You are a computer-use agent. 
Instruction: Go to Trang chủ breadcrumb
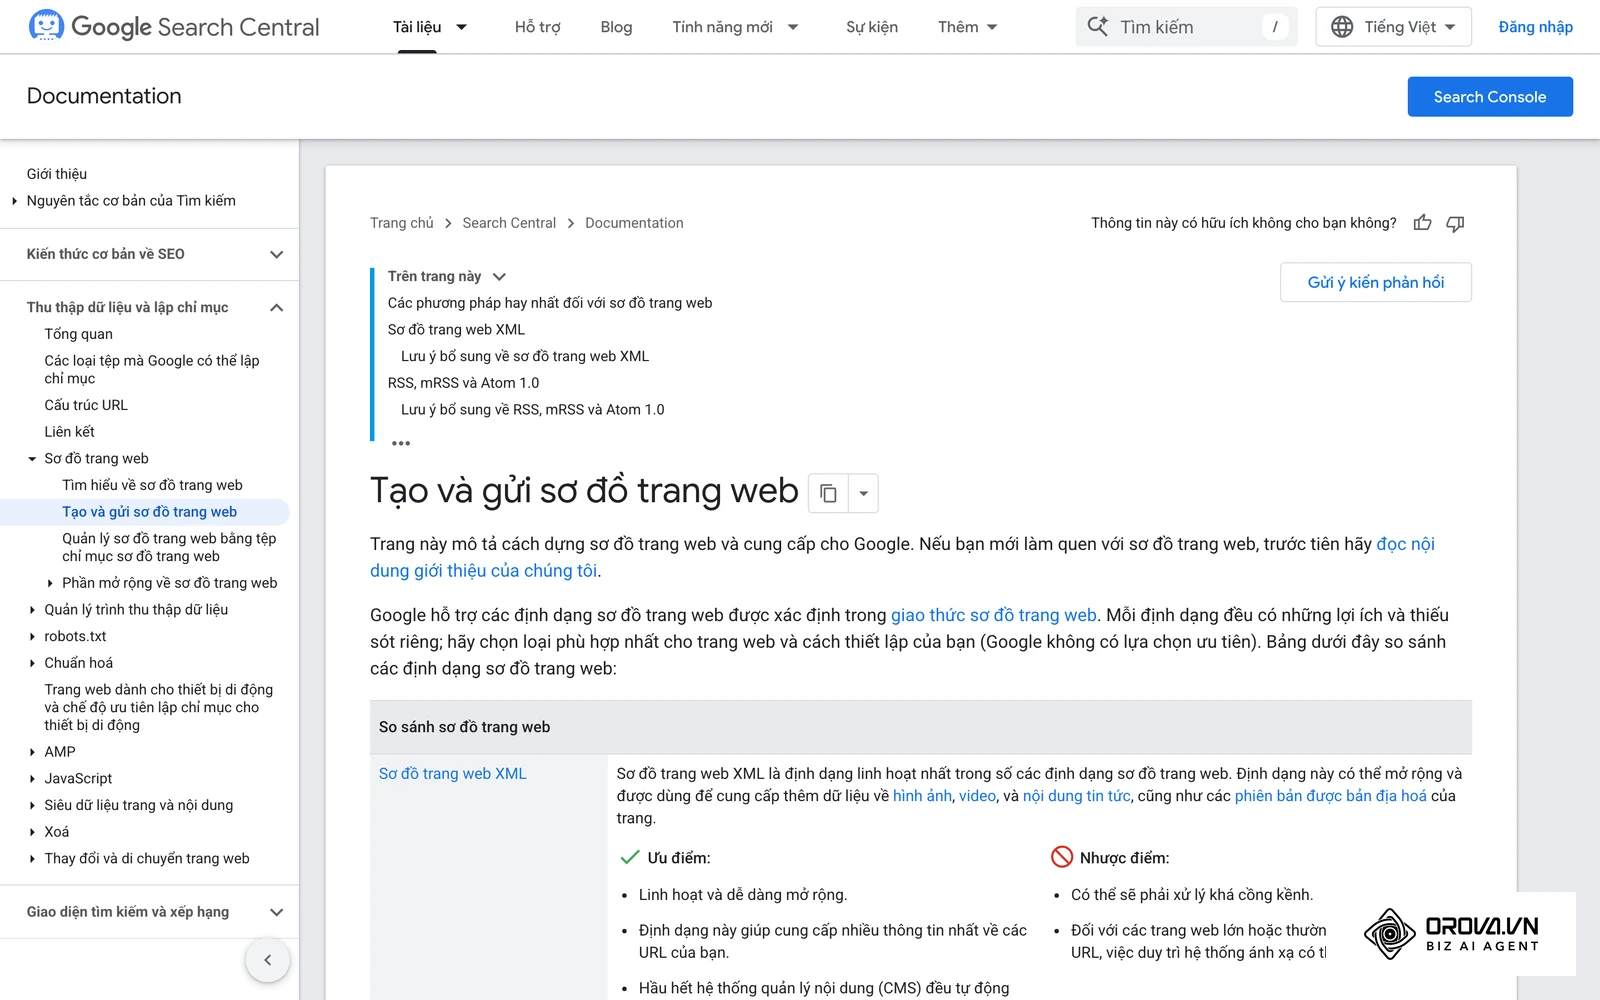[x=402, y=223]
